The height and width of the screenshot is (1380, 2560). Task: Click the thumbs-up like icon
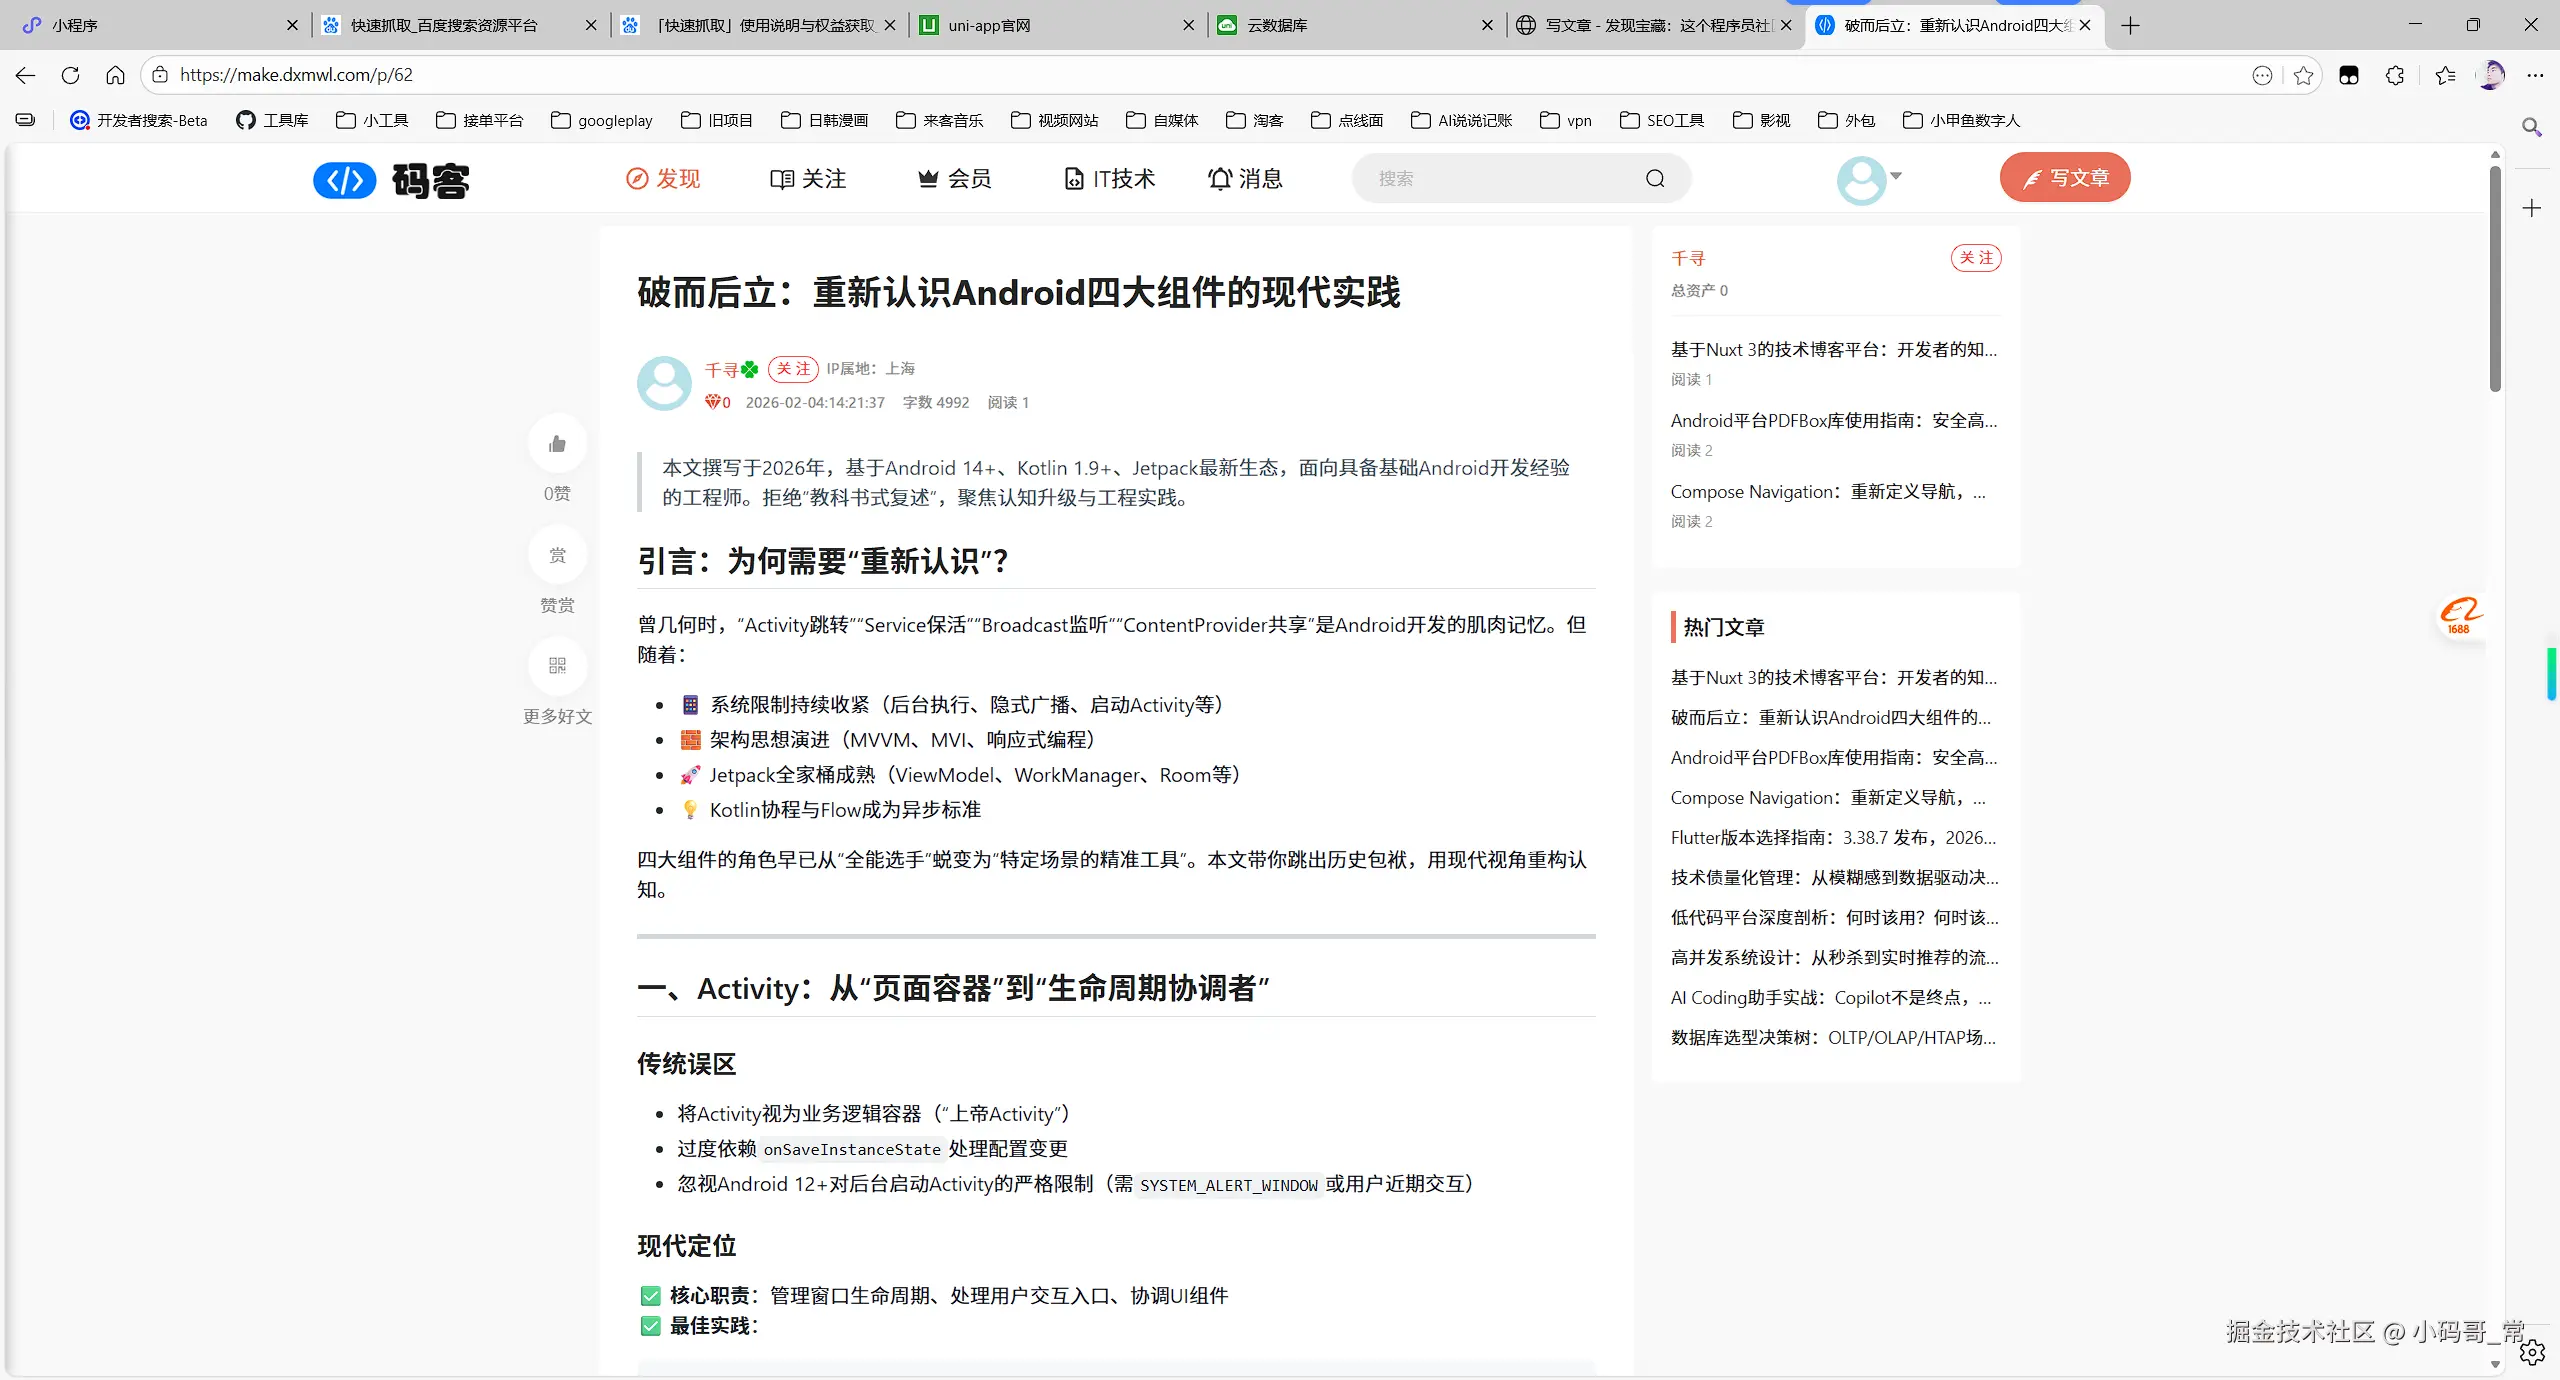(x=557, y=444)
